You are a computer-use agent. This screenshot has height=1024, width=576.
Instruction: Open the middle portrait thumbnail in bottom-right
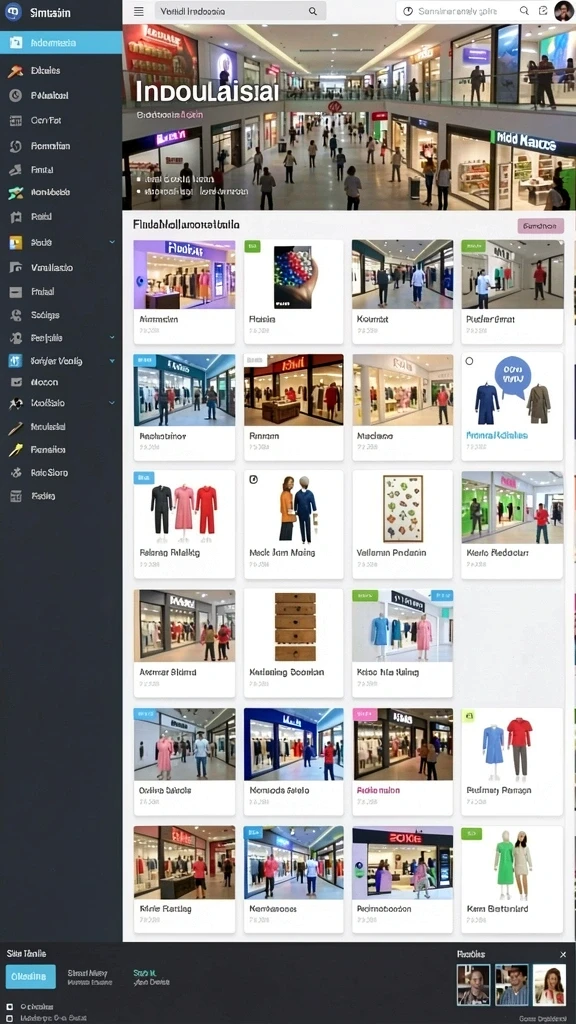click(511, 985)
